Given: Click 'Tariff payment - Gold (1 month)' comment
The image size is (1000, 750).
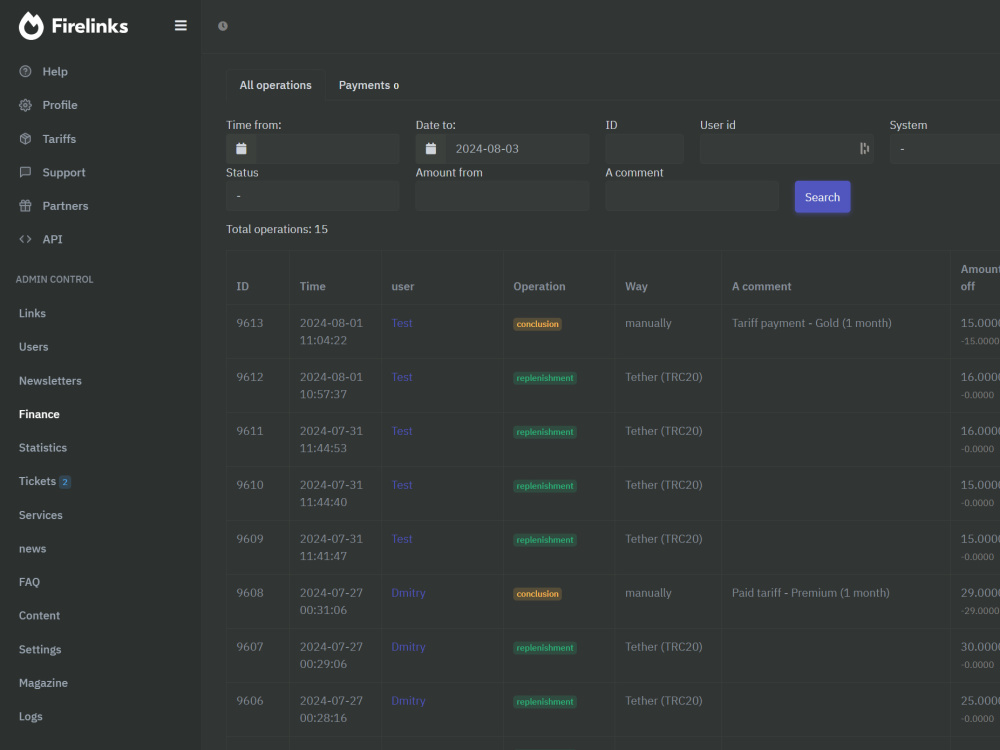Looking at the screenshot, I should point(811,323).
